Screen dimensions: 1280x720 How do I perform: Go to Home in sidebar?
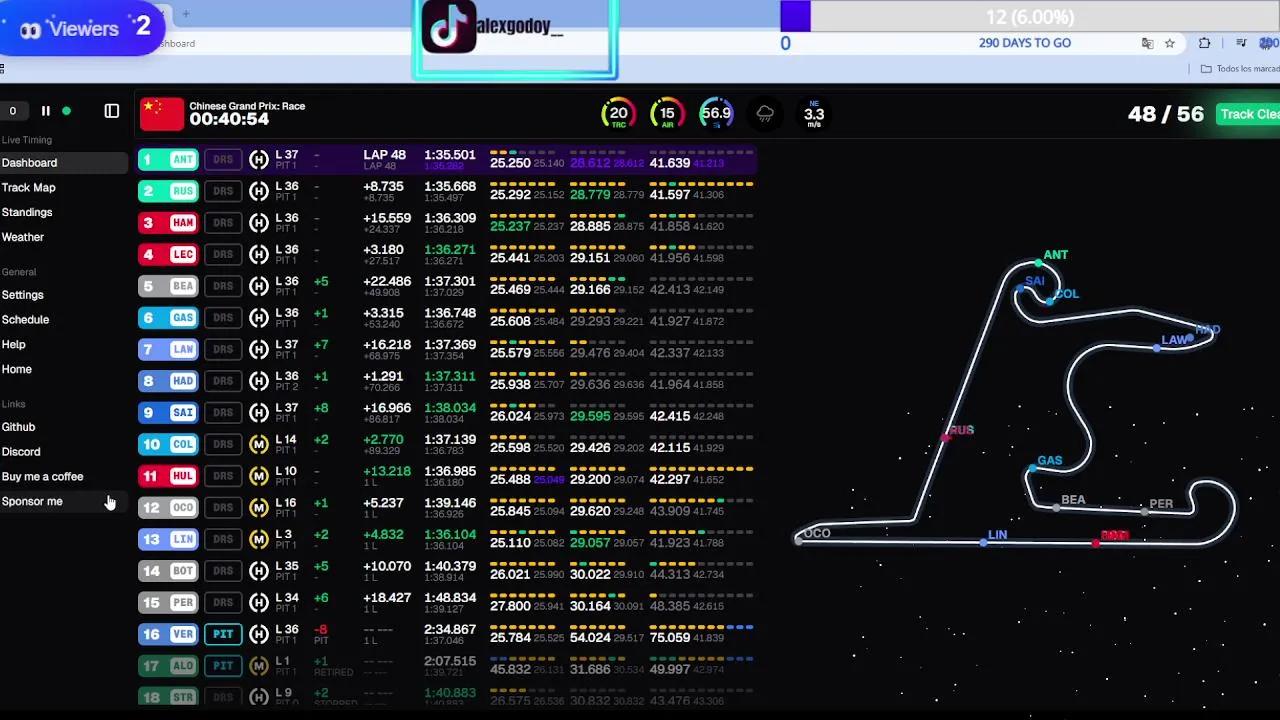coord(16,369)
